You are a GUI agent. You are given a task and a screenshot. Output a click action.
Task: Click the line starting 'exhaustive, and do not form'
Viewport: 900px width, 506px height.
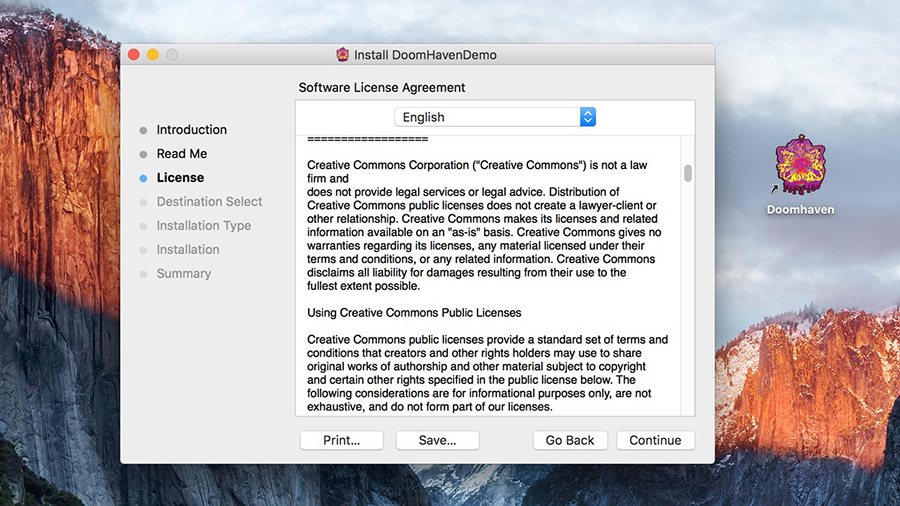click(429, 407)
